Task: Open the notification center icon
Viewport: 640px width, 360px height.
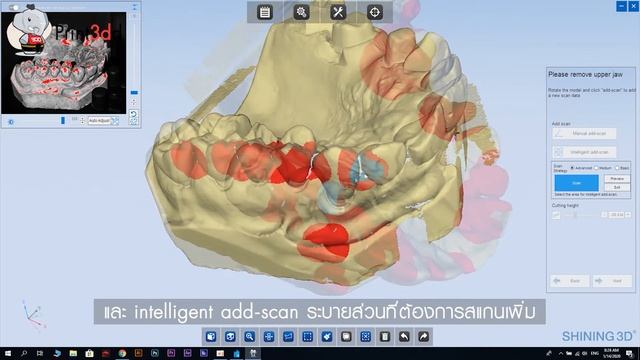Action: [630, 353]
